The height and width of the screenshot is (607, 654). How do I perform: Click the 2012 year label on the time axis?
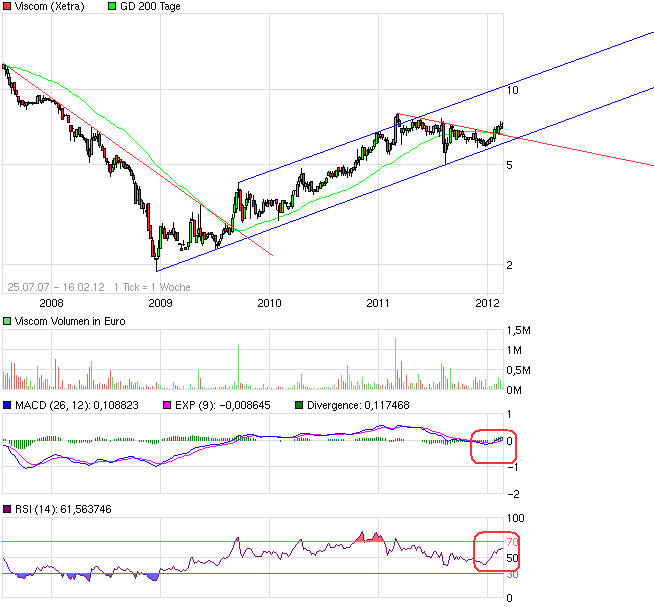[487, 302]
